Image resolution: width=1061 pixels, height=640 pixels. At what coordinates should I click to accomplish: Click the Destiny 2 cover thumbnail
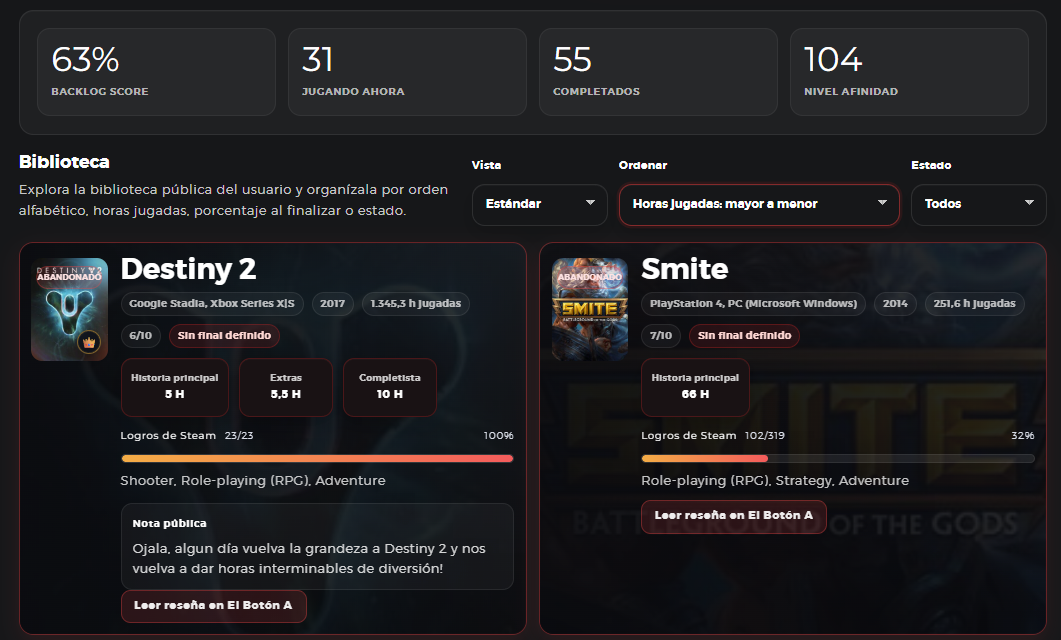click(70, 309)
